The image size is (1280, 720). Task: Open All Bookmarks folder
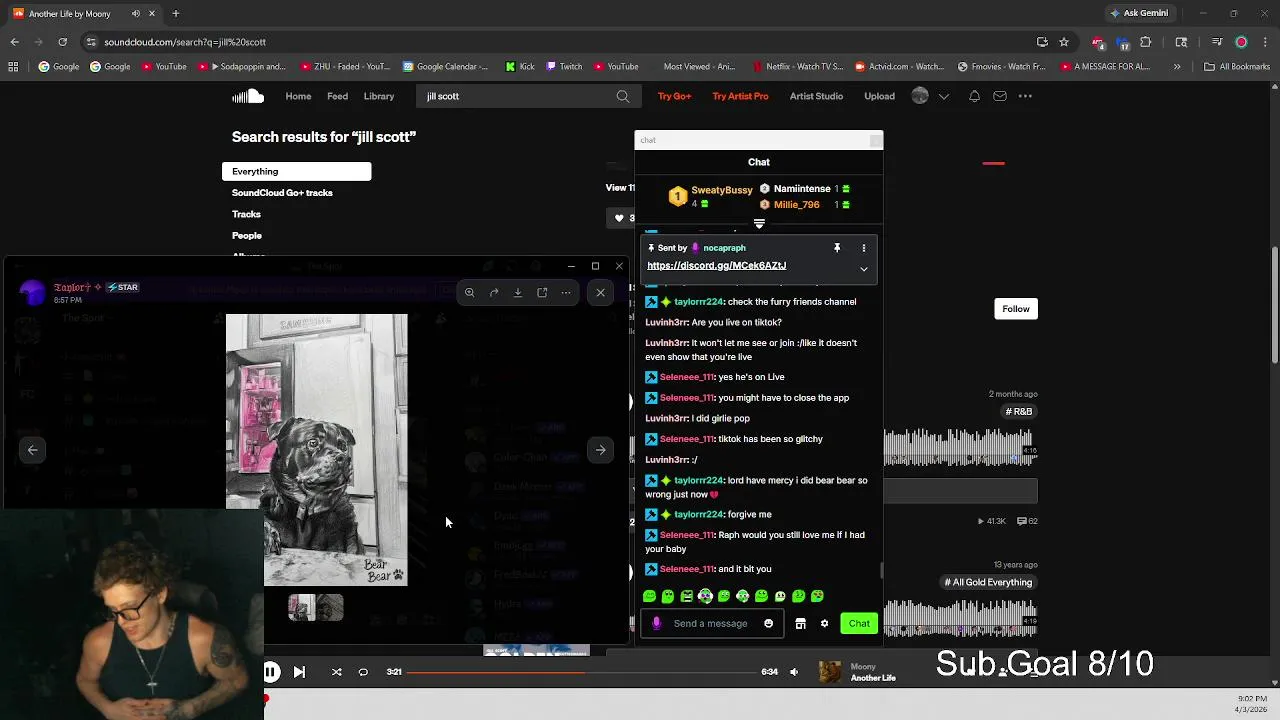click(1236, 67)
